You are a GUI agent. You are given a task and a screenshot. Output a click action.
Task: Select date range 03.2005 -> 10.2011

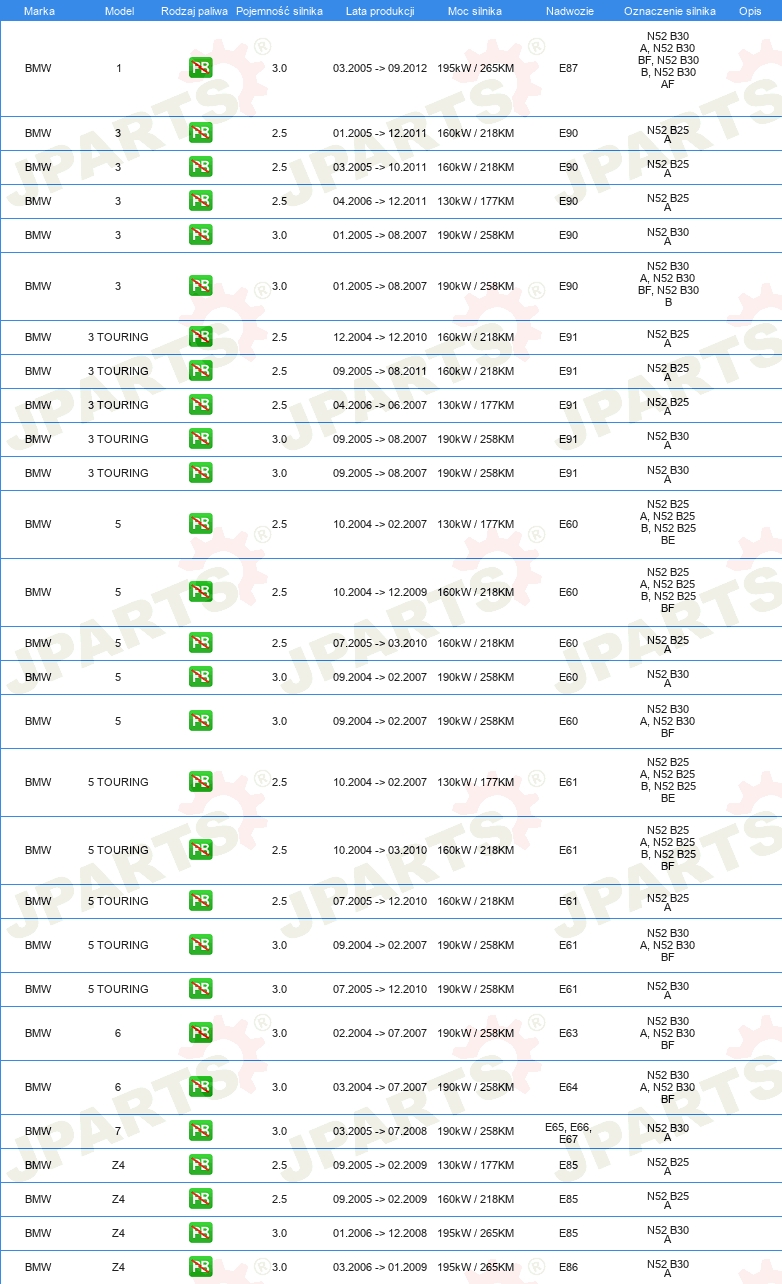[x=380, y=167]
